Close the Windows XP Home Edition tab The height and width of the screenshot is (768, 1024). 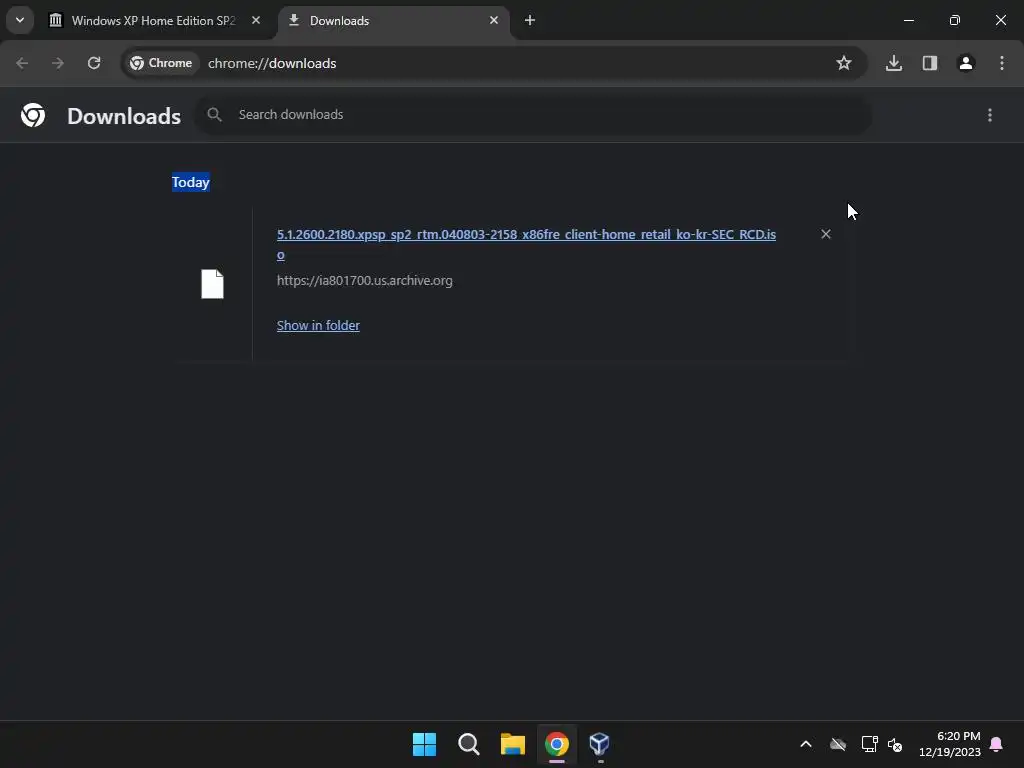click(x=256, y=20)
